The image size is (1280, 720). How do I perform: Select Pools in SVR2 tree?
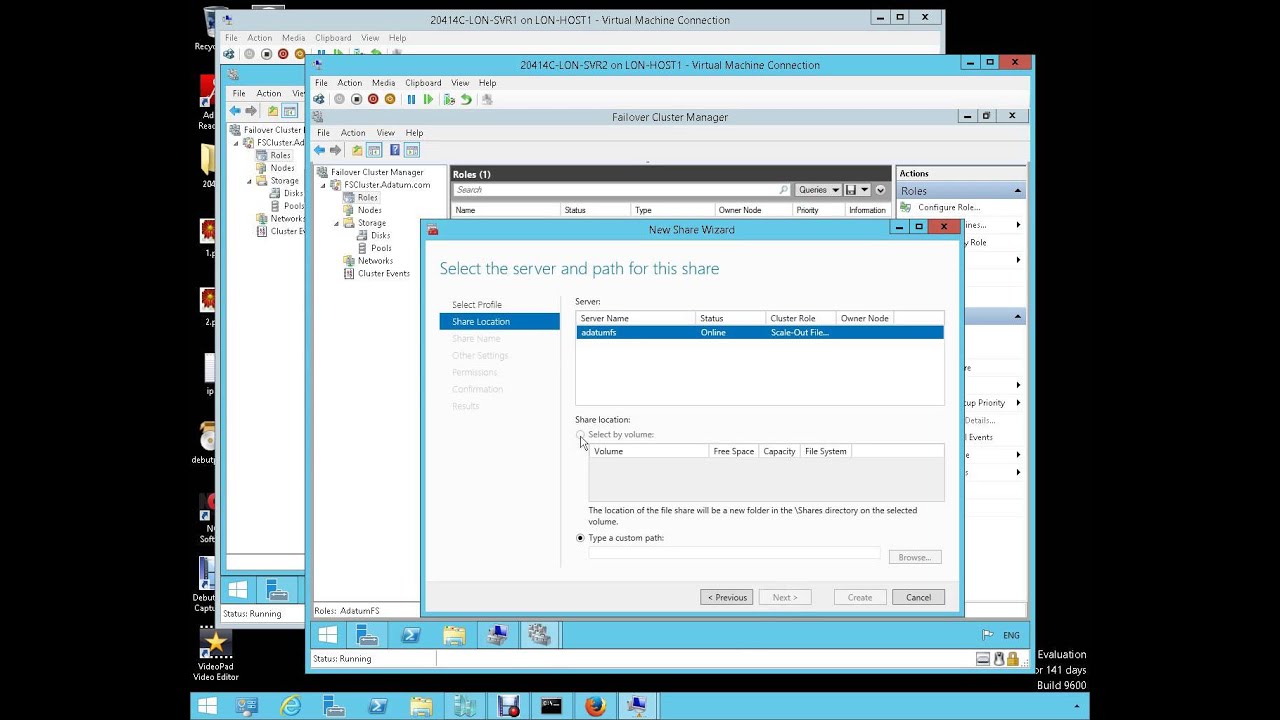pyautogui.click(x=381, y=248)
